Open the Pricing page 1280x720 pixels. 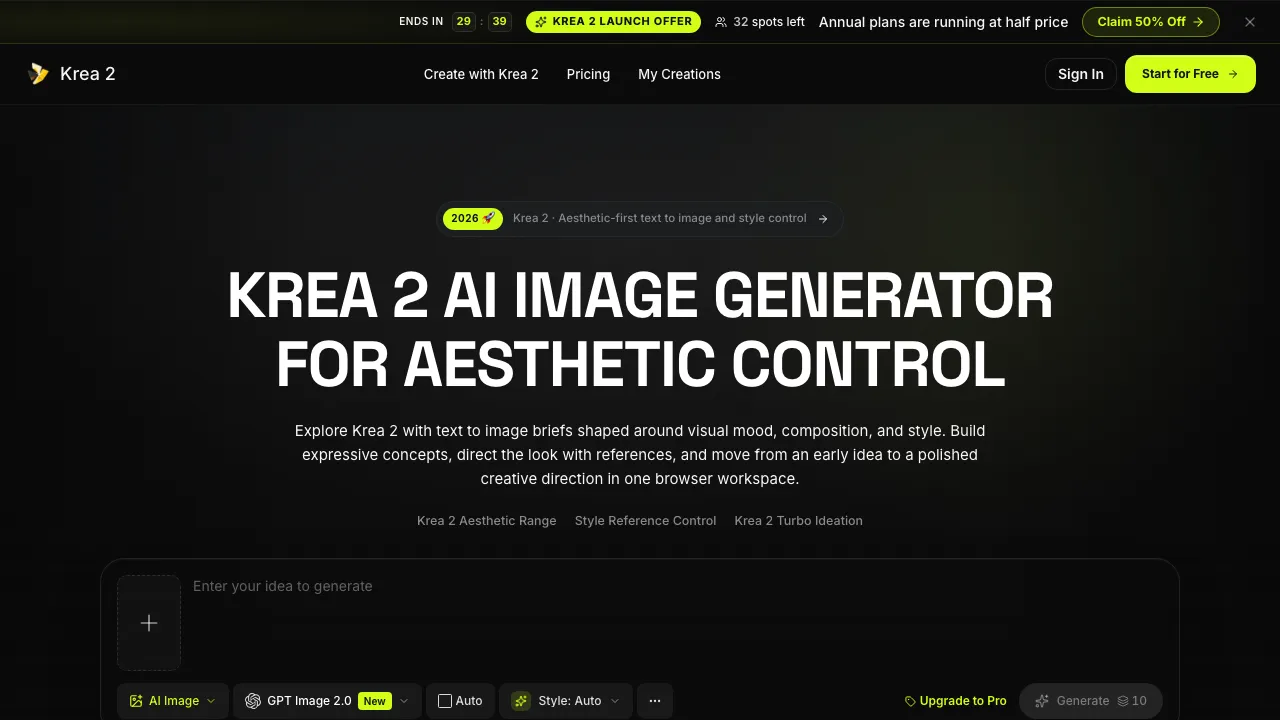pyautogui.click(x=588, y=74)
